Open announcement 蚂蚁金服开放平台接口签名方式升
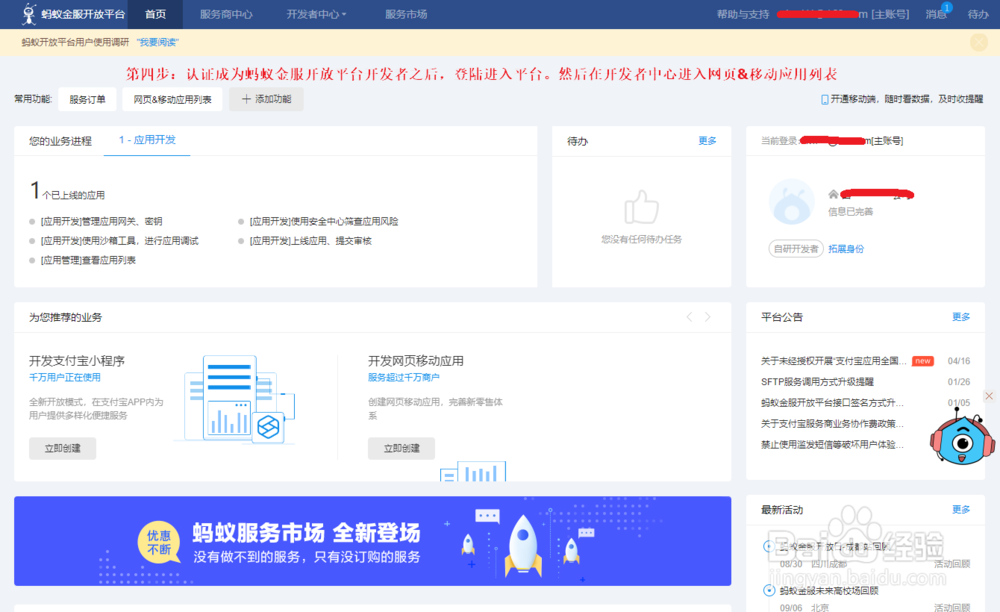The image size is (1000, 612). (x=832, y=403)
